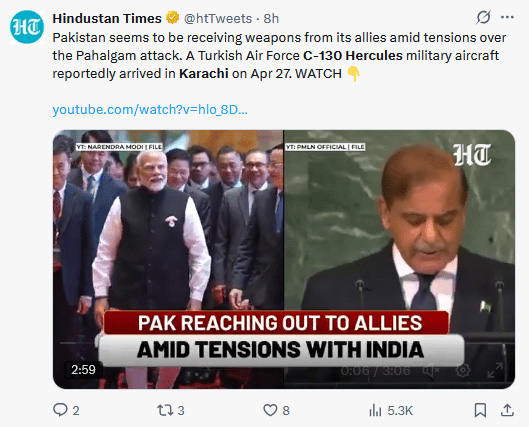Expand the video to fullscreen
This screenshot has height=427, width=529.
pyautogui.click(x=495, y=370)
